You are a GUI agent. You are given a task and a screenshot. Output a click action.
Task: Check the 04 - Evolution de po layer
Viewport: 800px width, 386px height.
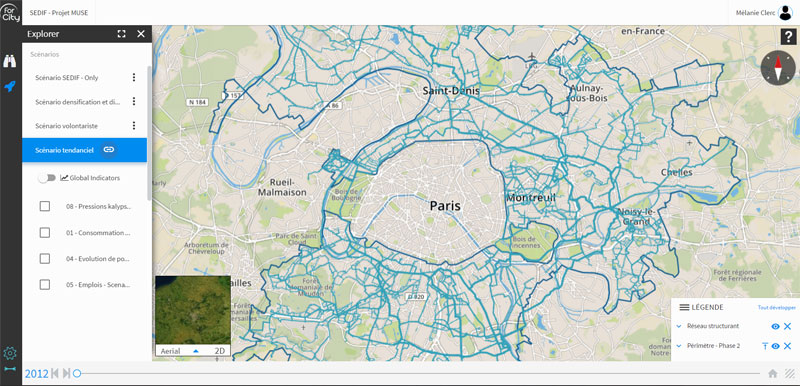click(45, 259)
